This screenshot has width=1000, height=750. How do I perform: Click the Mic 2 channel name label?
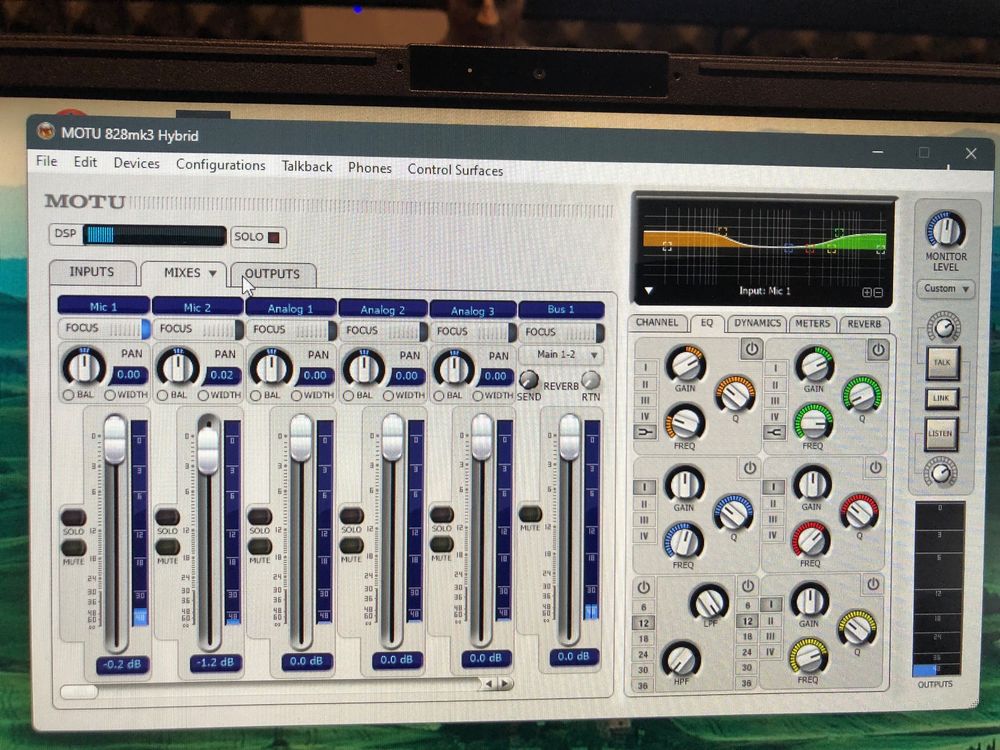click(195, 307)
